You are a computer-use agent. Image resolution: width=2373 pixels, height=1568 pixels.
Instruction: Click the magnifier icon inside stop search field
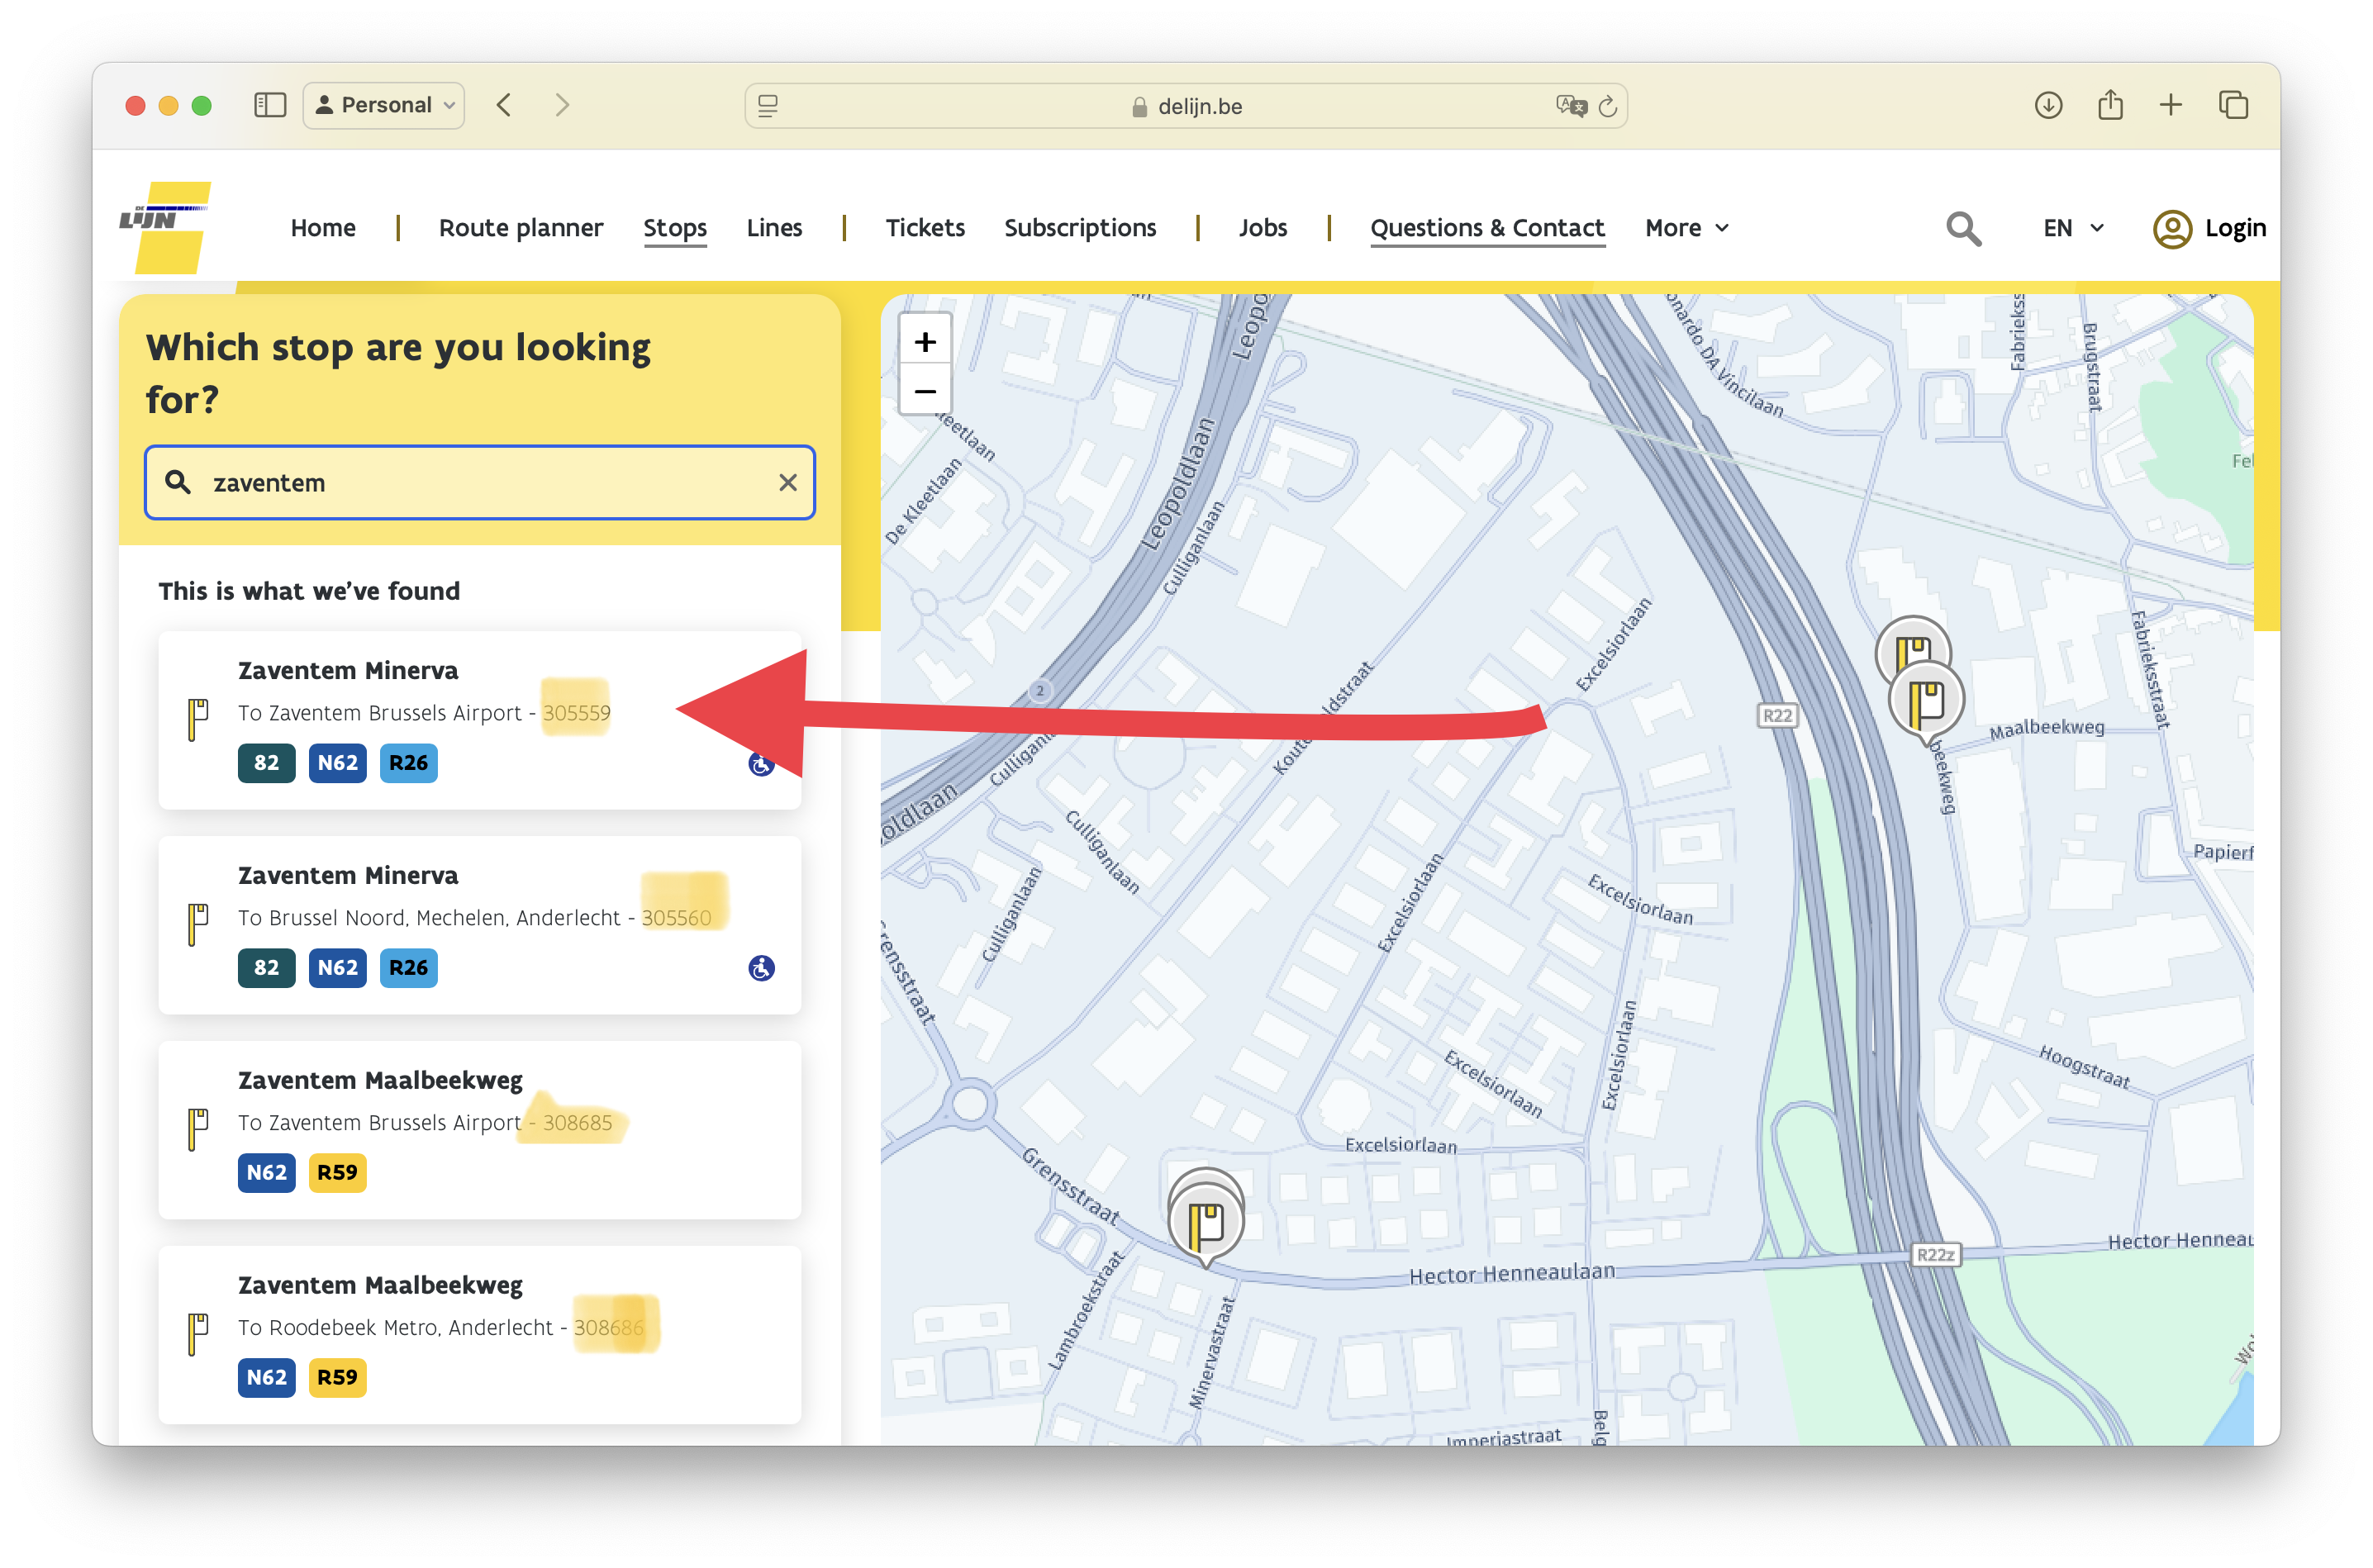click(178, 482)
